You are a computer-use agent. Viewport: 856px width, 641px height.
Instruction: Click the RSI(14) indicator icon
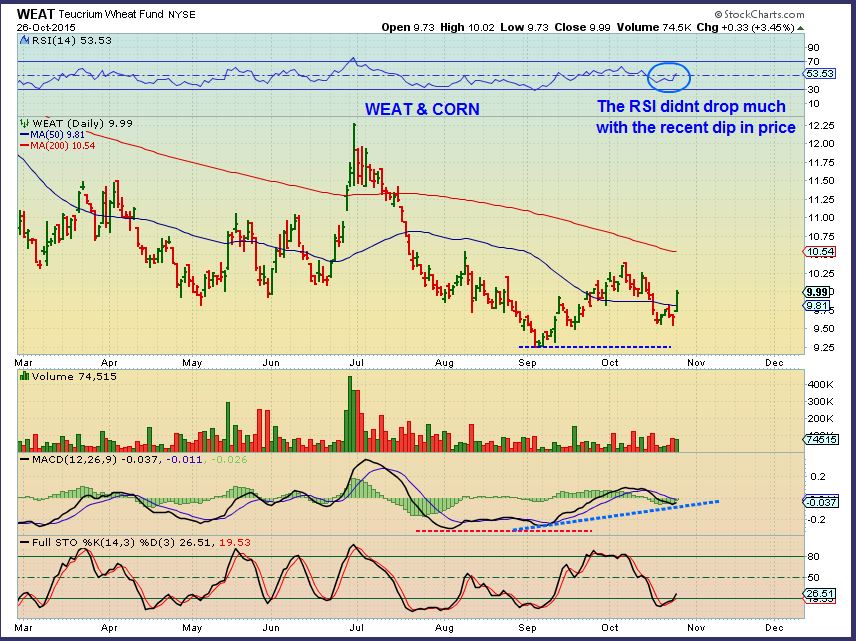24,40
